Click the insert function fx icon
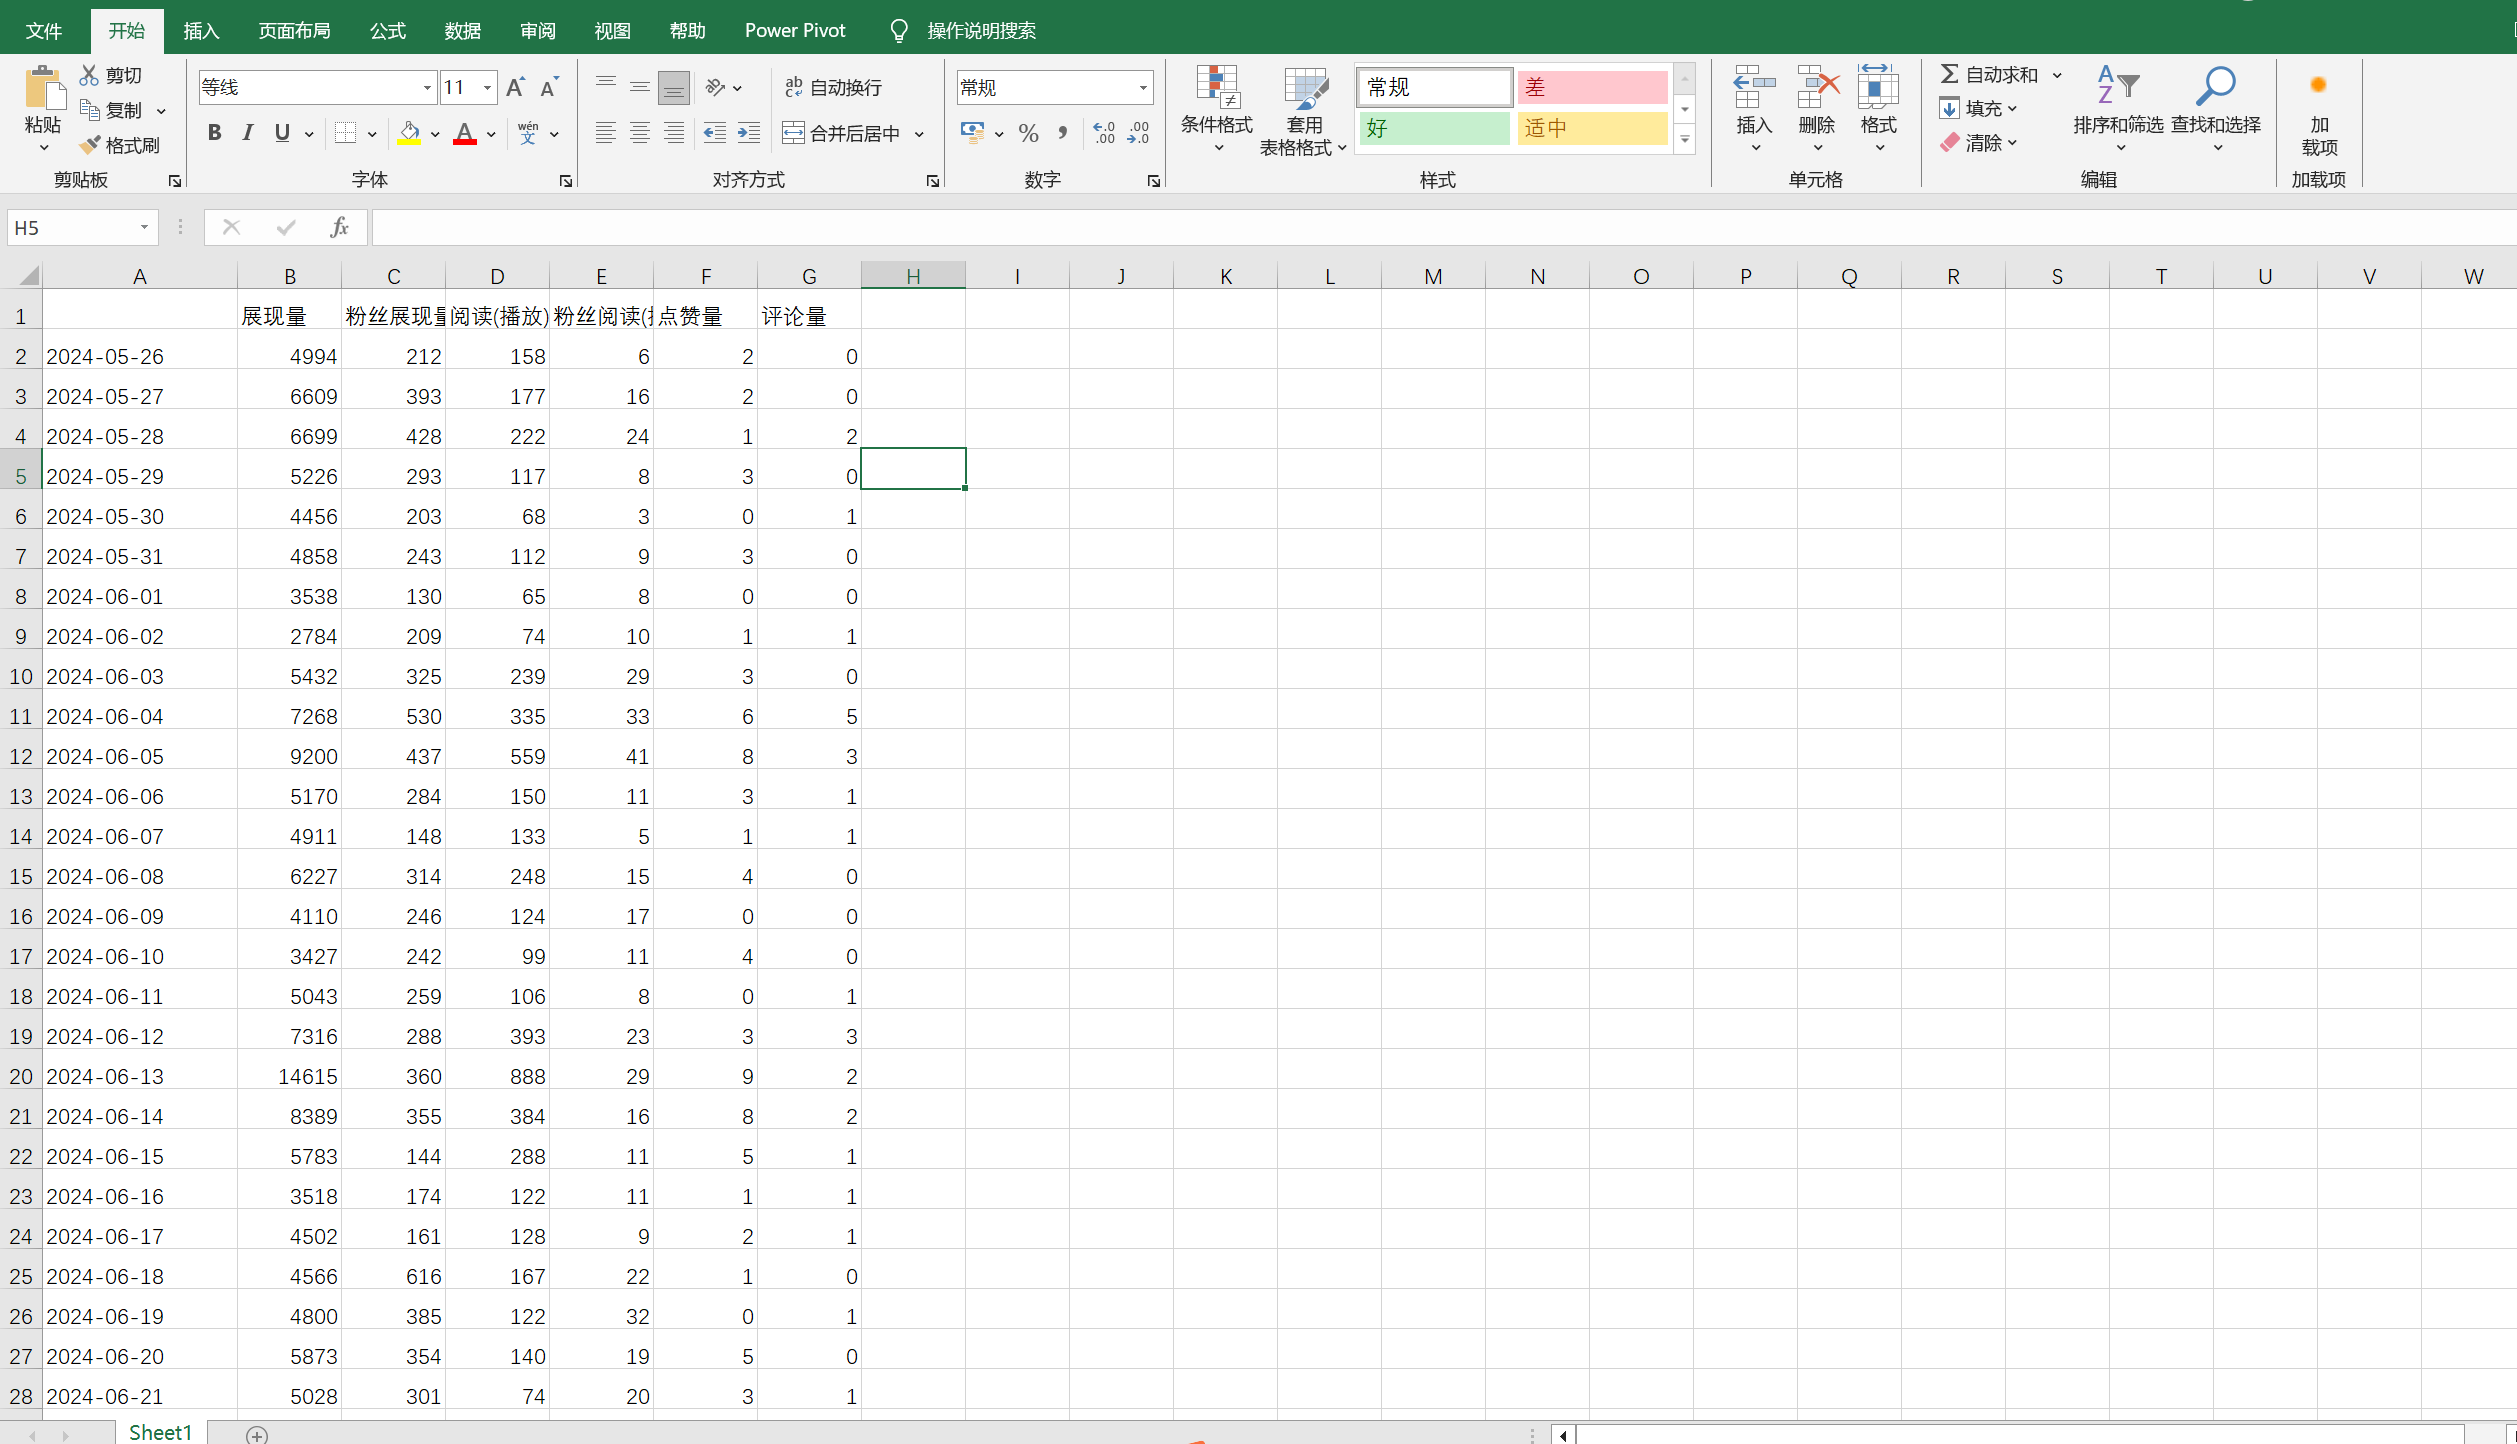This screenshot has height=1444, width=2517. pyautogui.click(x=339, y=227)
